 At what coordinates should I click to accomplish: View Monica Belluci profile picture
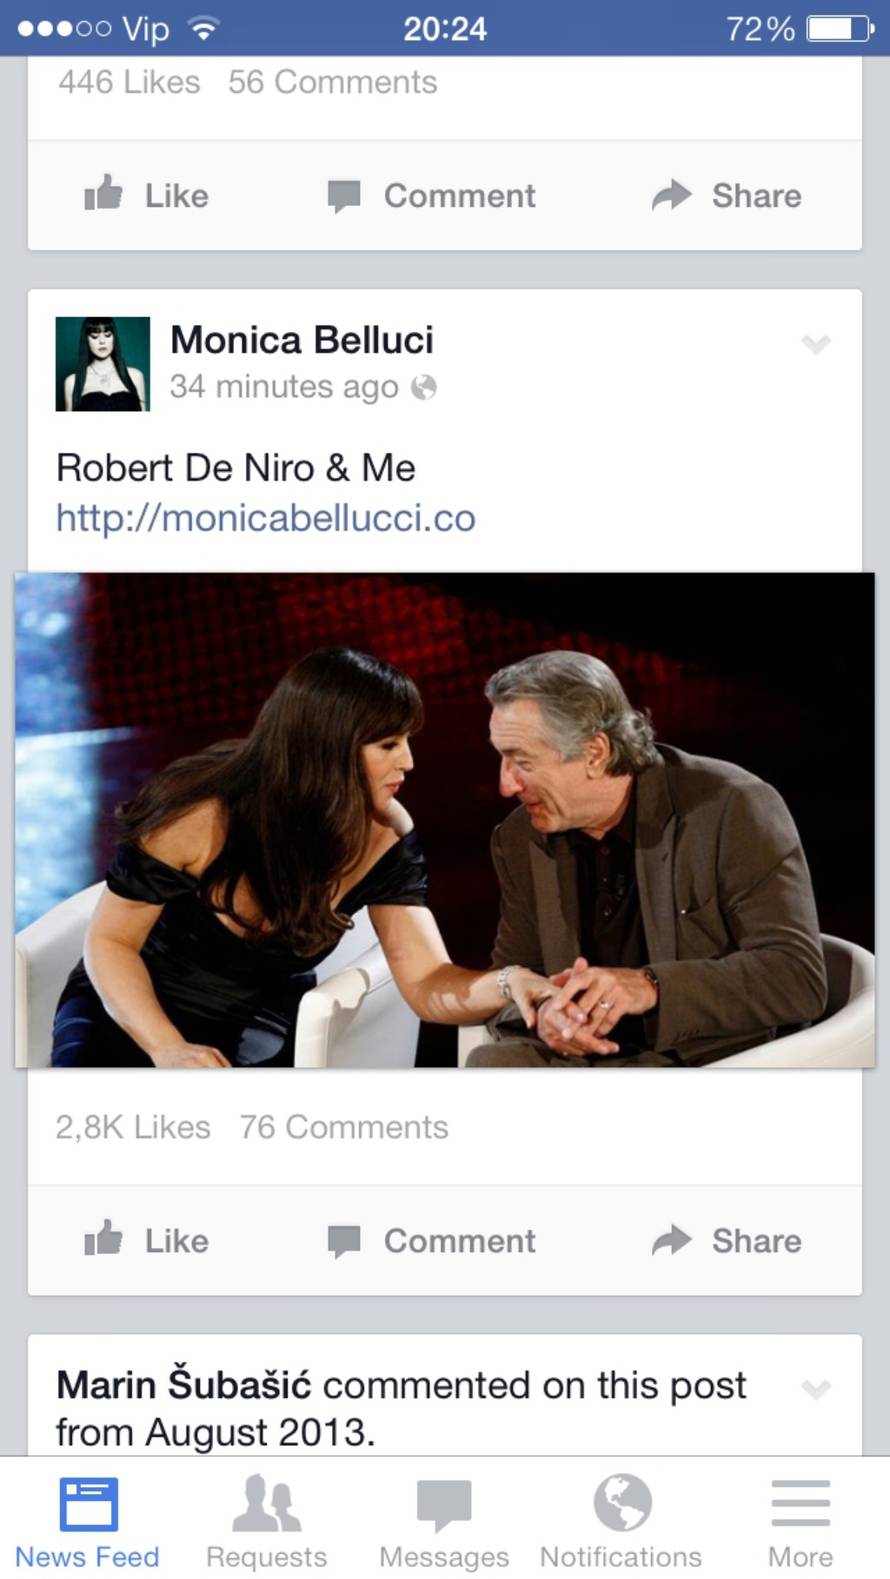(102, 364)
